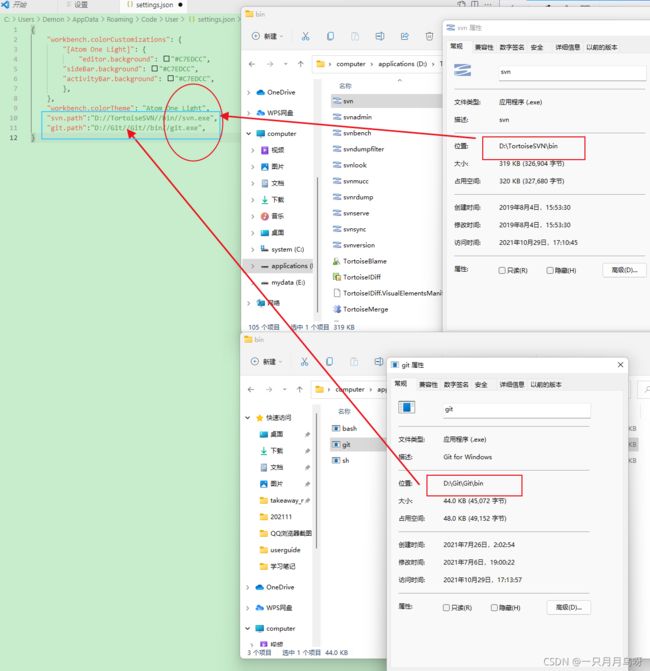Open userguide folder in lower quick access
This screenshot has width=650, height=671.
[280, 550]
